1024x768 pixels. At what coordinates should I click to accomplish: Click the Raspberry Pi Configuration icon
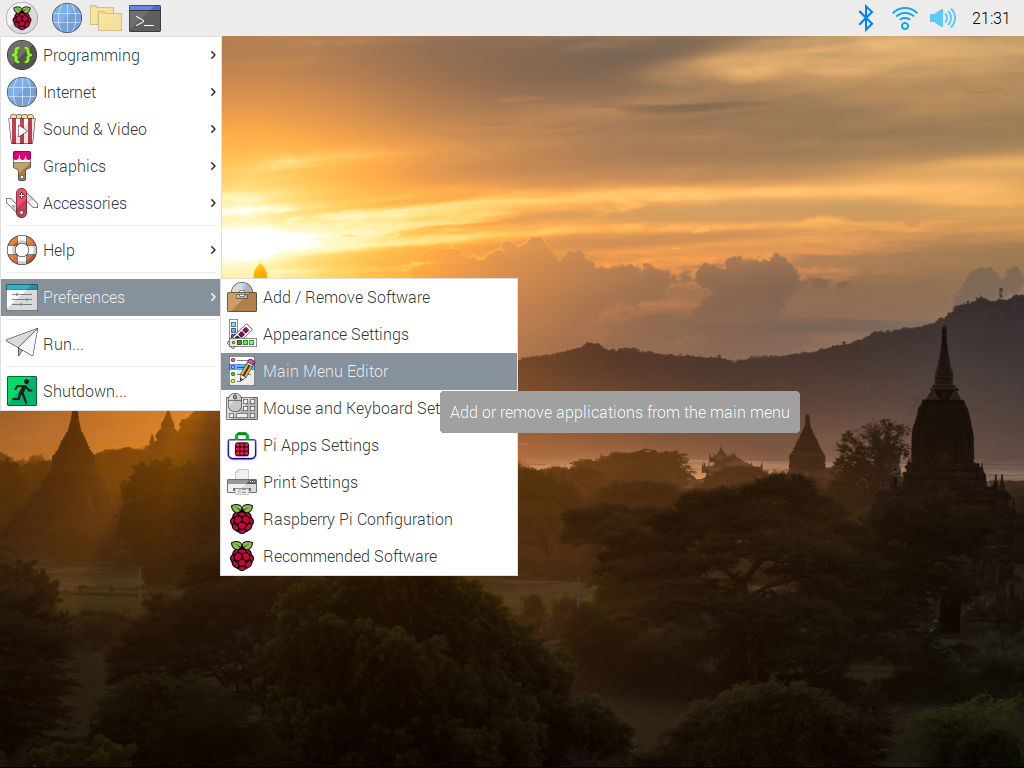pos(241,519)
